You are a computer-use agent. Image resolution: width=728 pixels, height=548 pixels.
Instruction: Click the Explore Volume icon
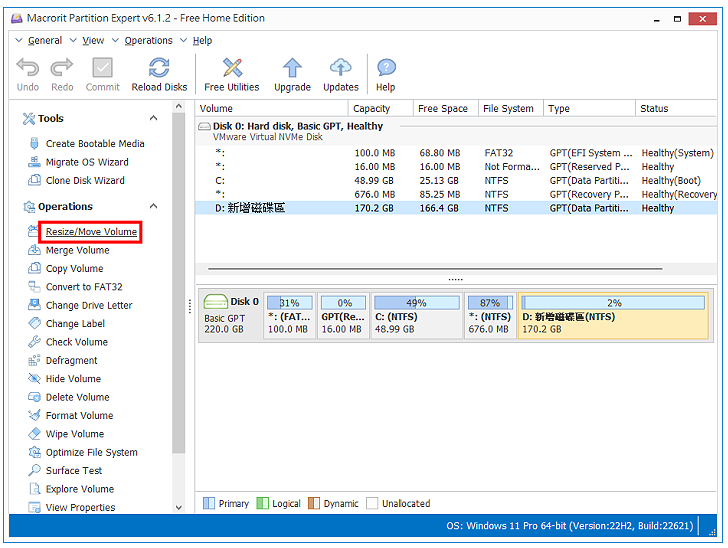point(34,489)
